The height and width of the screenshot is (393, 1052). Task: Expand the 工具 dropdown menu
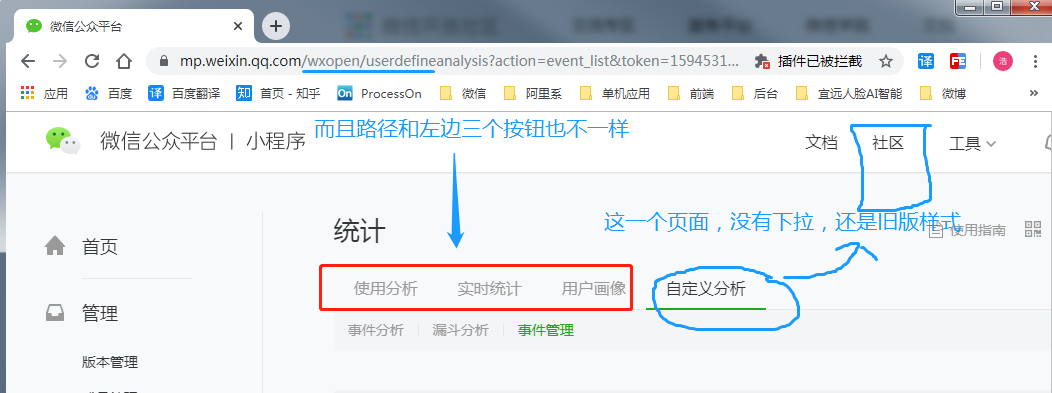[x=972, y=144]
